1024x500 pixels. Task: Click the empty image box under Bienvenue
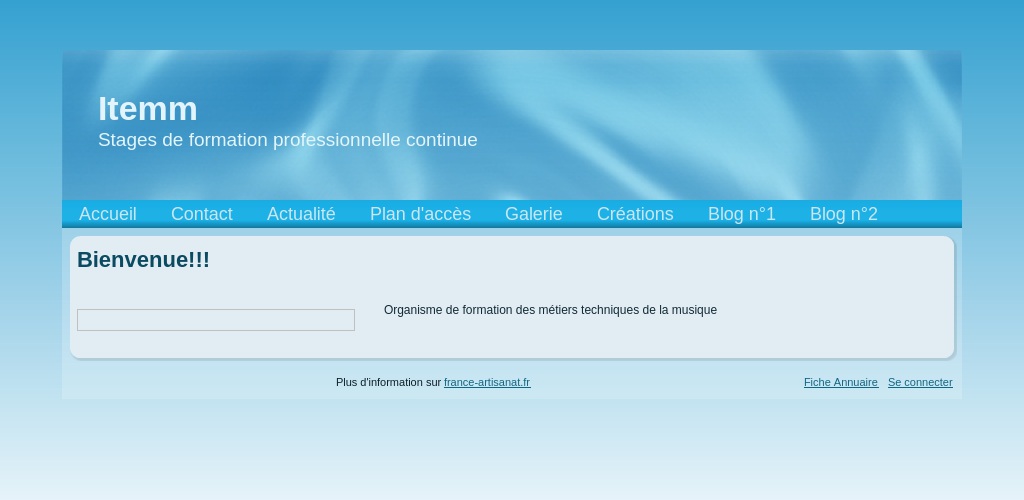(216, 320)
